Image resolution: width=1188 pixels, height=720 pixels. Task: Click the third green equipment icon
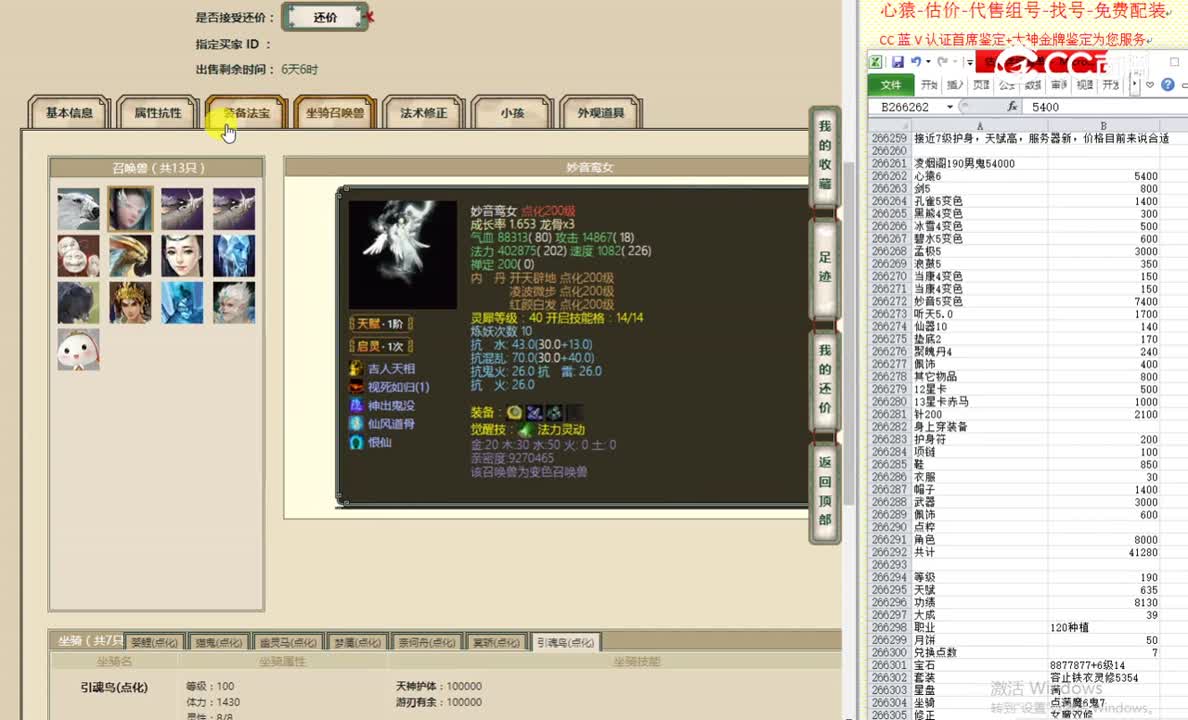pos(555,412)
